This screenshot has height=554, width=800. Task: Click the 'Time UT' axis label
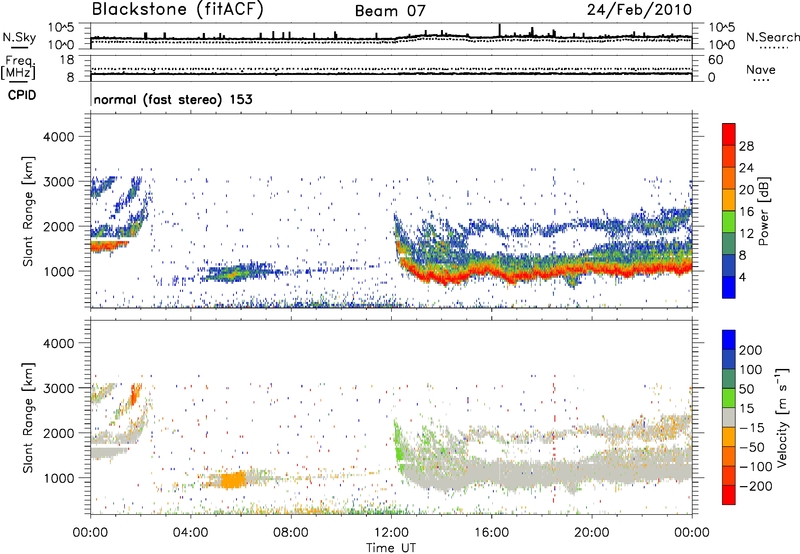391,548
